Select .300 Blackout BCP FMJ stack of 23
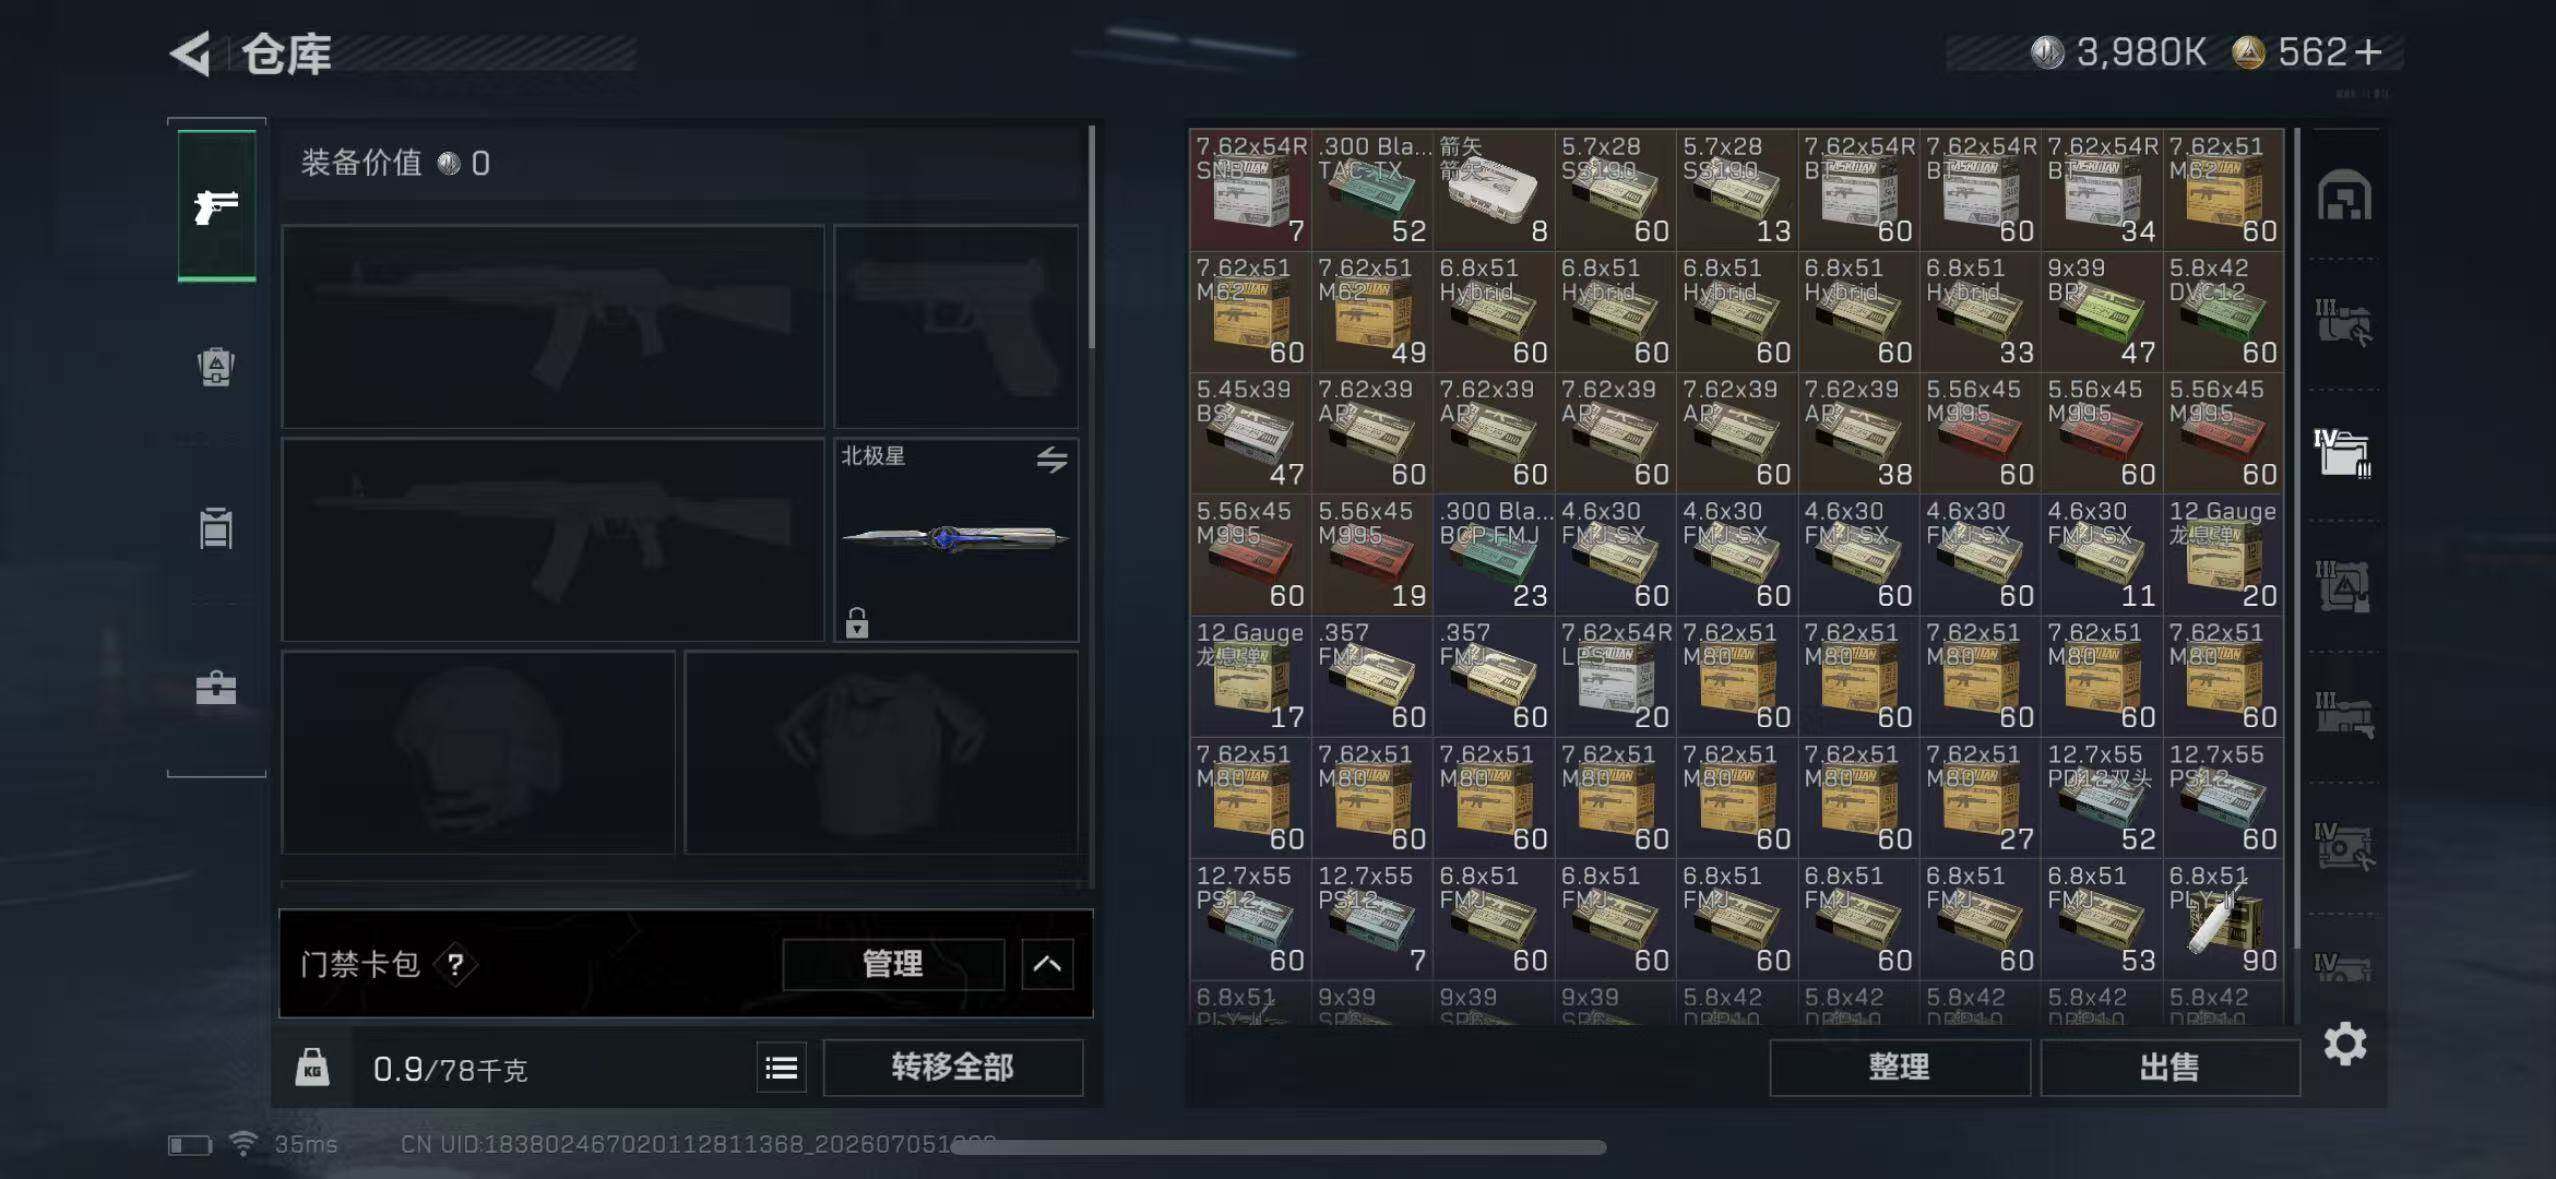Viewport: 2556px width, 1179px height. (1494, 555)
